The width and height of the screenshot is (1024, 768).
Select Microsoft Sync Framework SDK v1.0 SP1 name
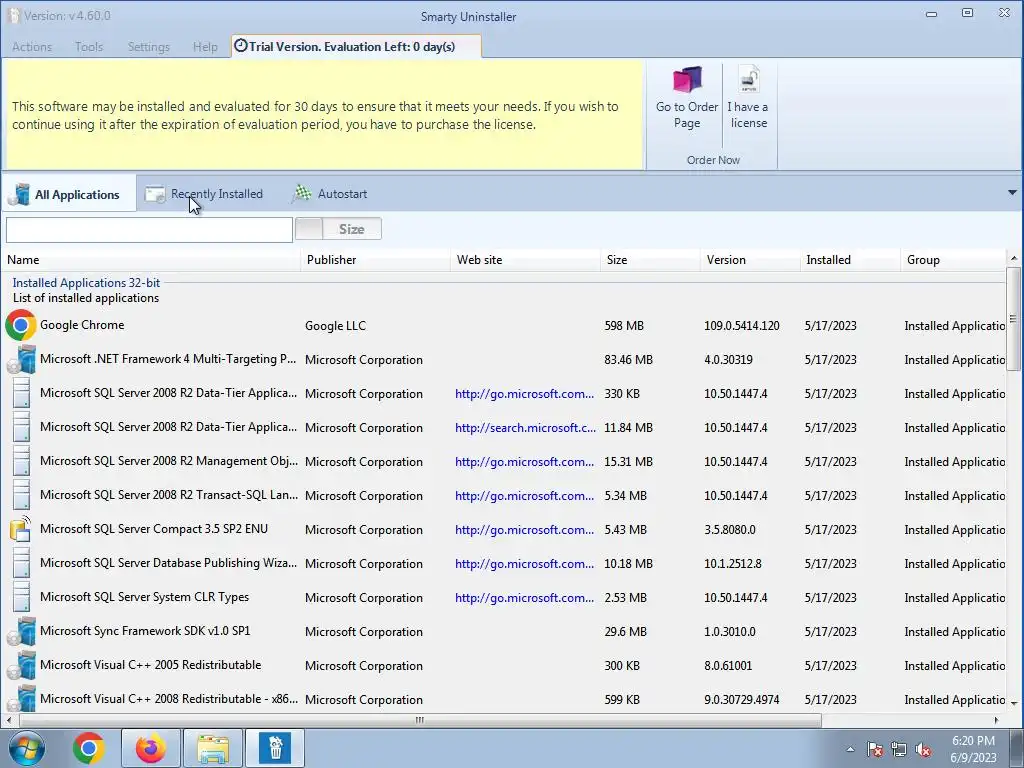click(145, 631)
